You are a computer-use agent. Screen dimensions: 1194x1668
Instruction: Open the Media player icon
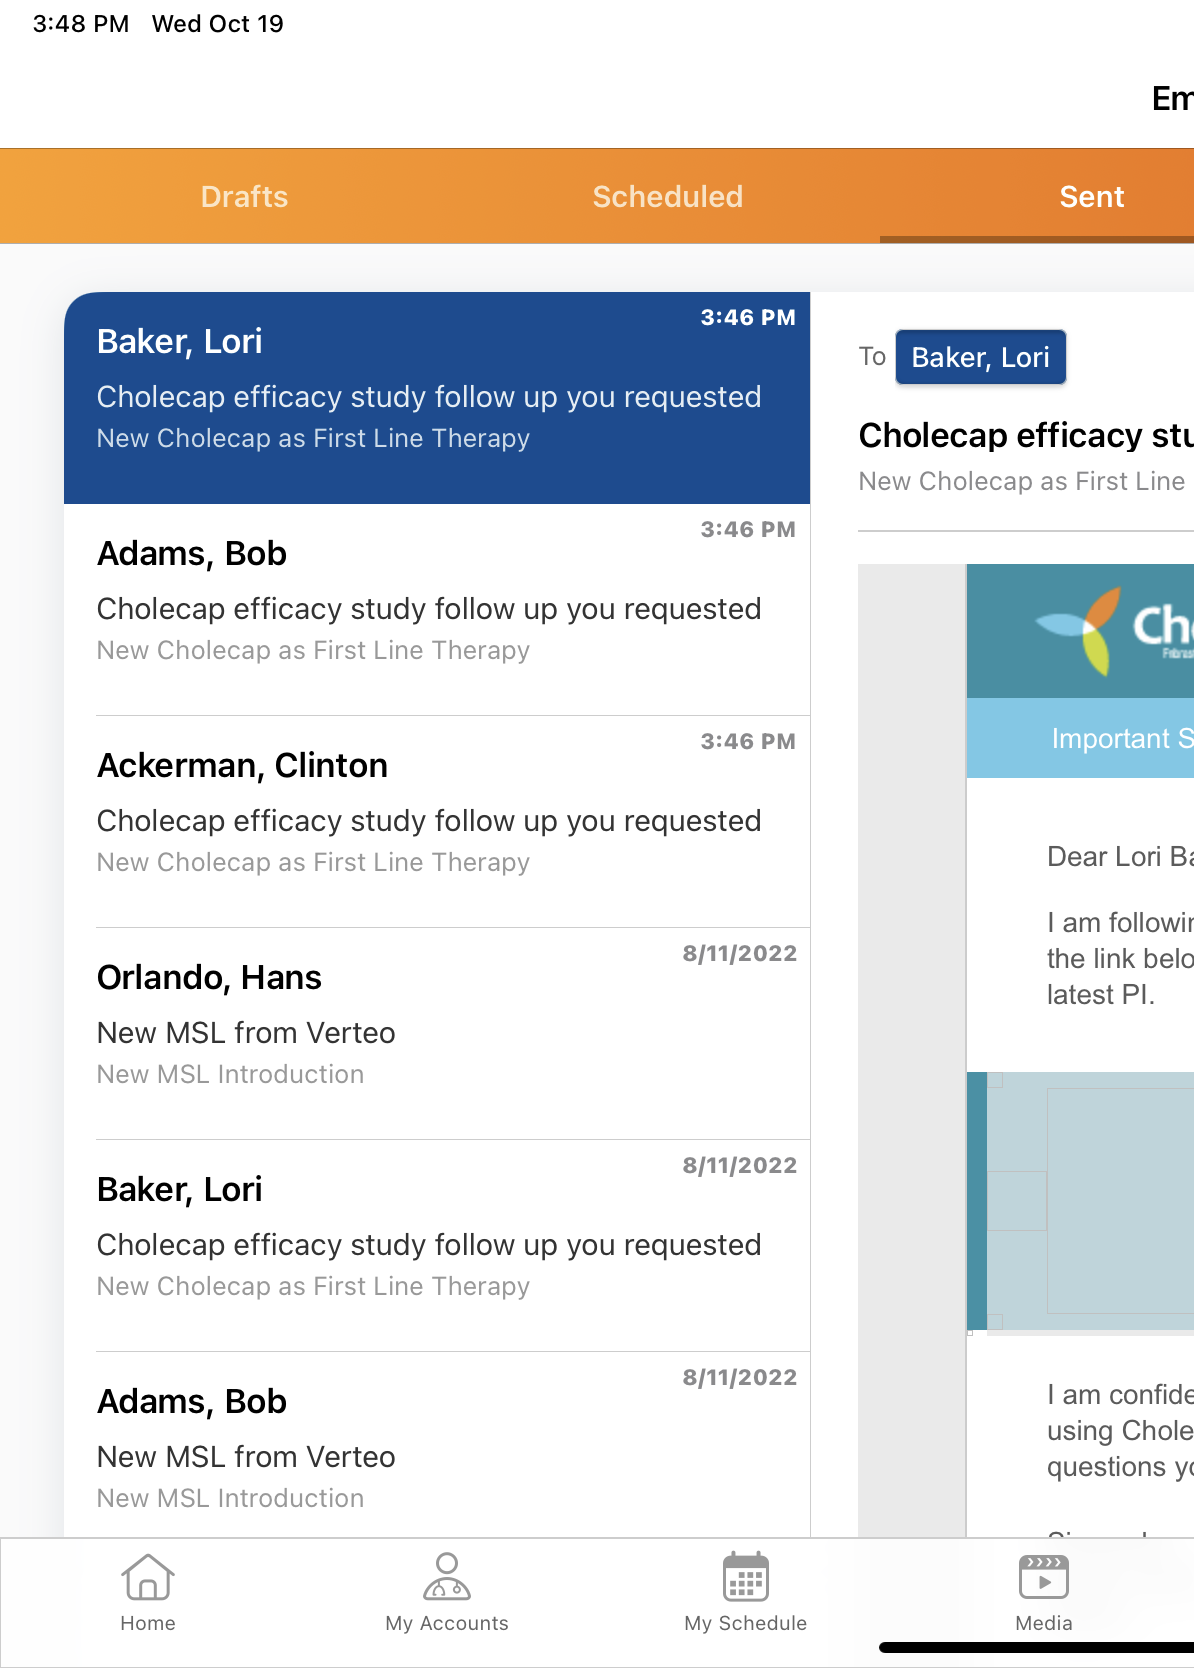point(1043,1579)
